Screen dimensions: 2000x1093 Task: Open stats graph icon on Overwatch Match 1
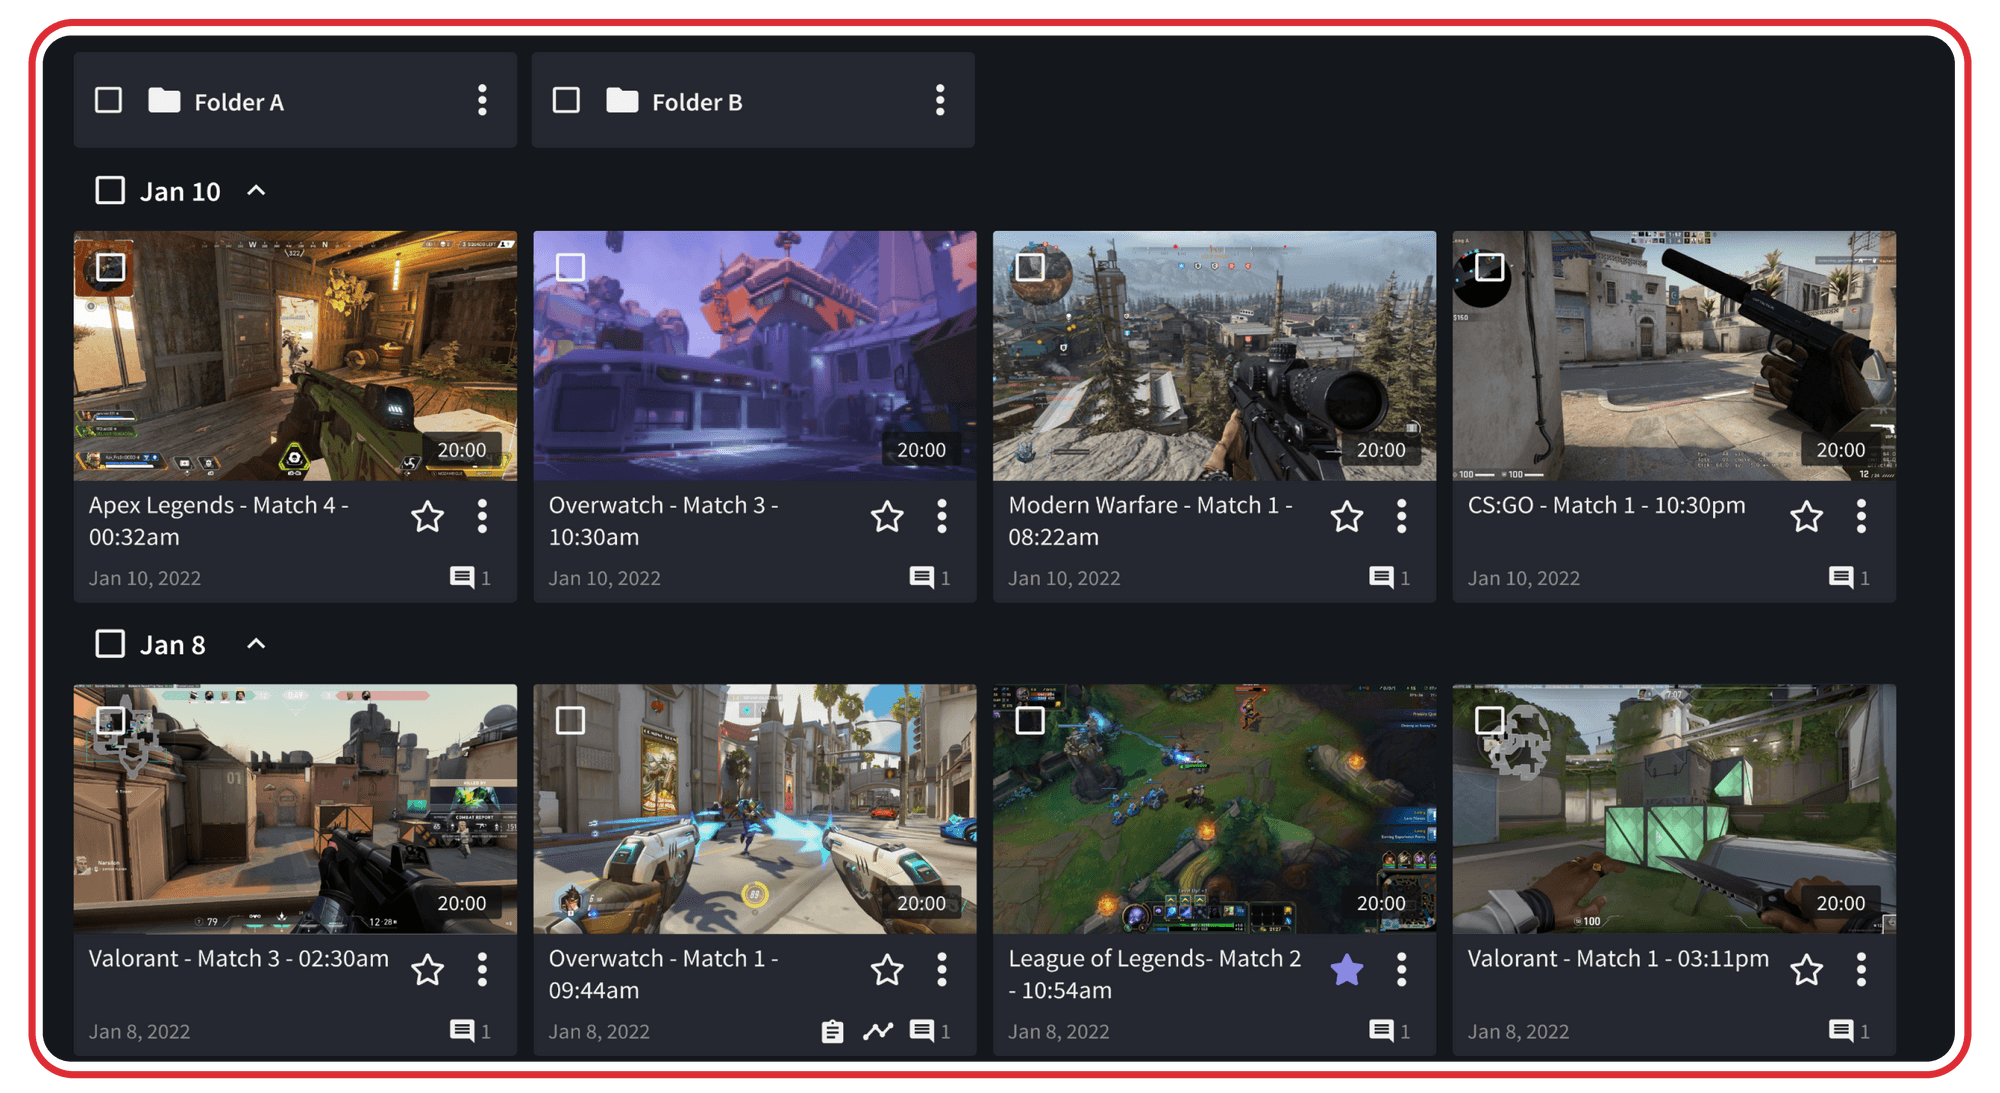click(877, 1030)
